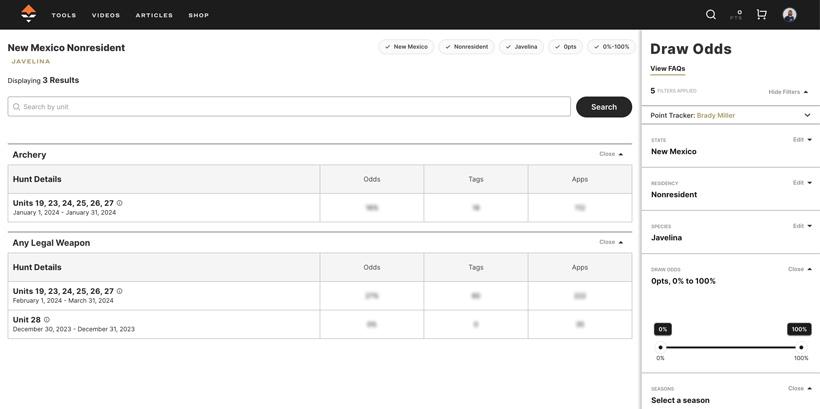820x409 pixels.
Task: Expand the State filter Edit dropdown
Action: [x=802, y=140]
